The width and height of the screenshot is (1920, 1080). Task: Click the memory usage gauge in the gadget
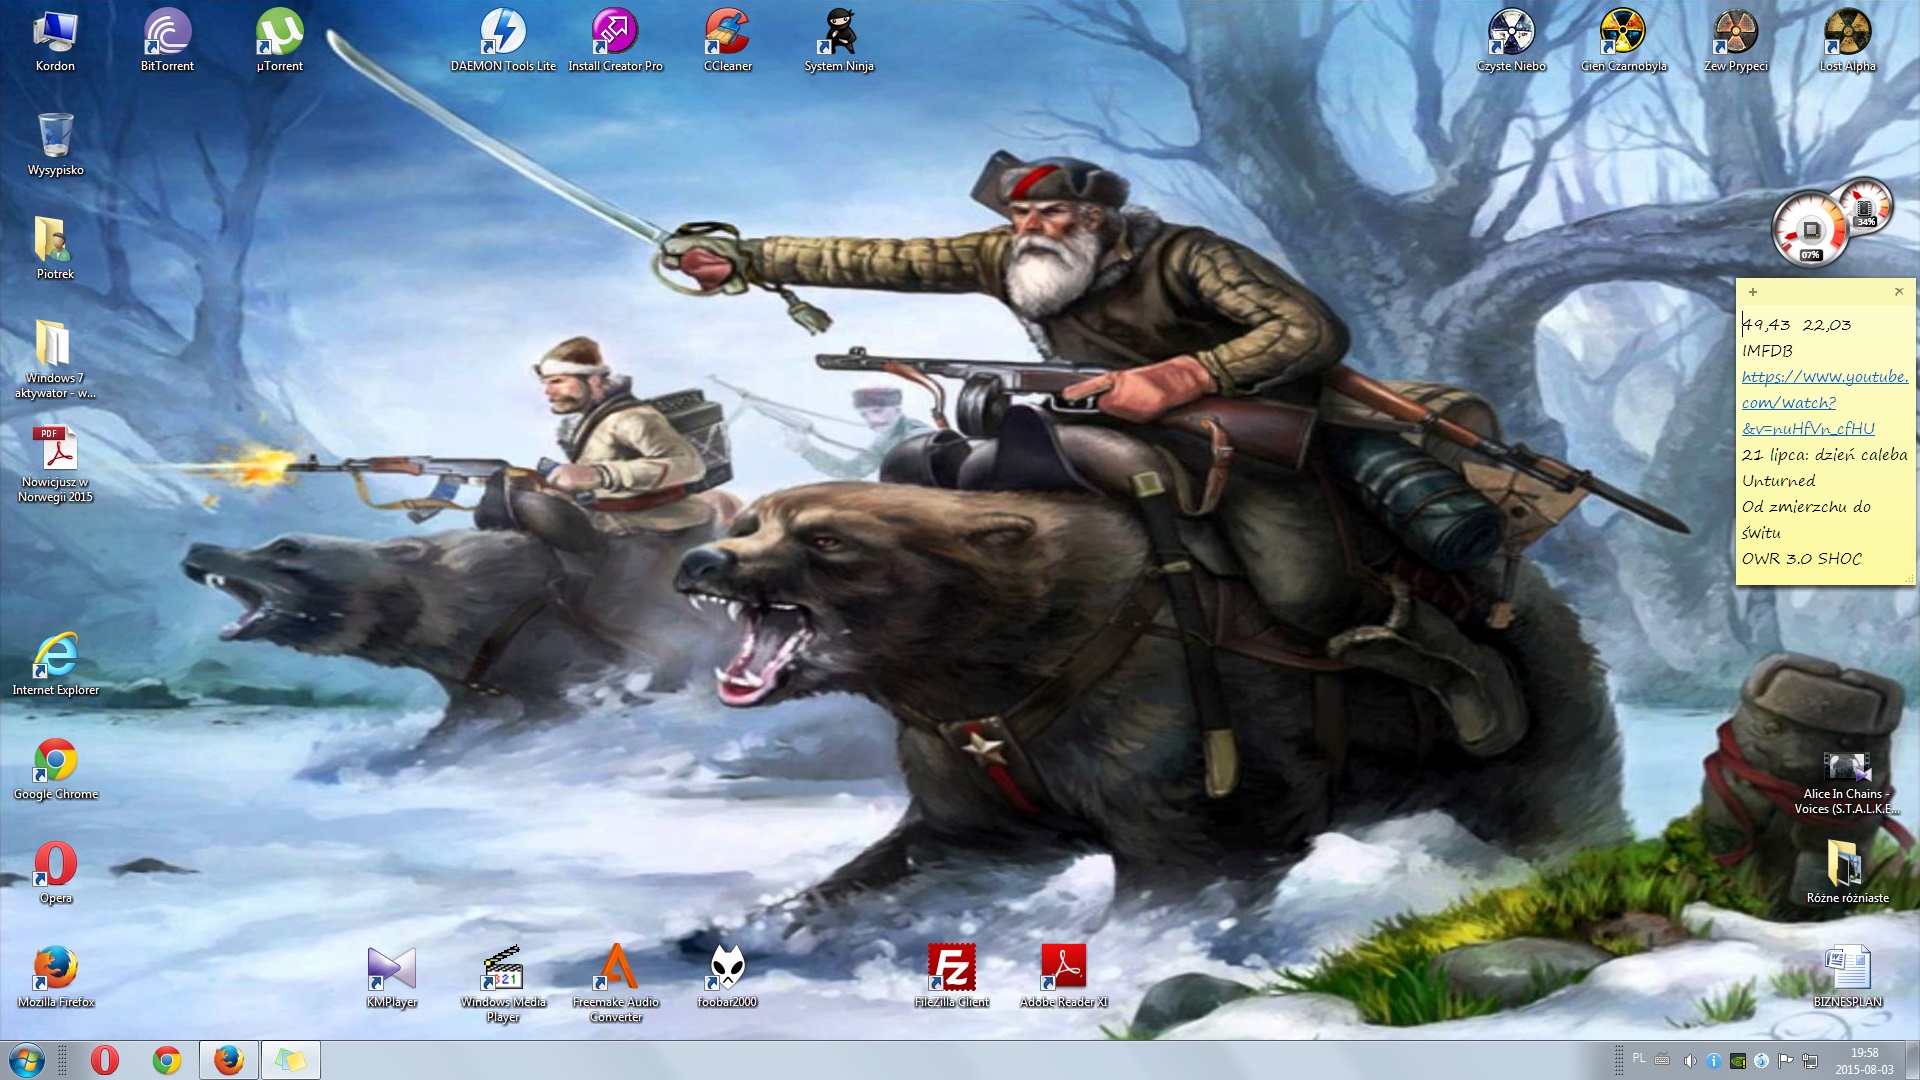click(x=1864, y=207)
